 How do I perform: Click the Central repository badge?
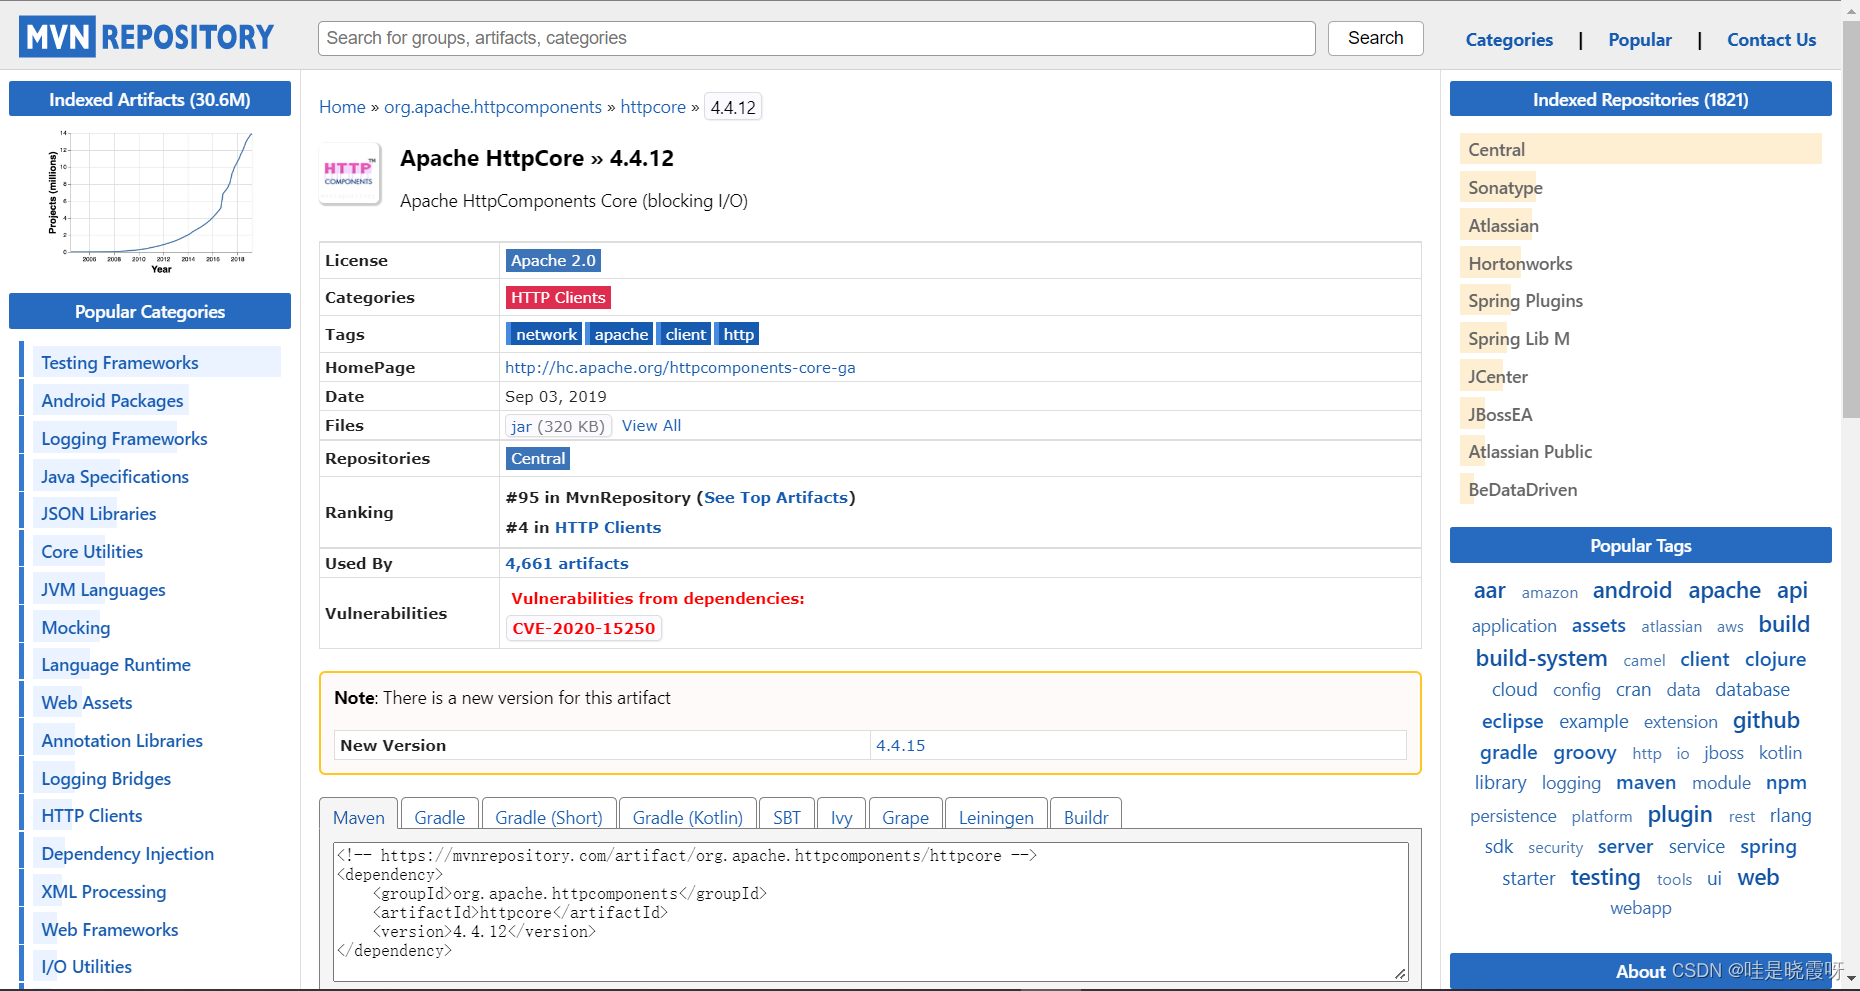[538, 458]
